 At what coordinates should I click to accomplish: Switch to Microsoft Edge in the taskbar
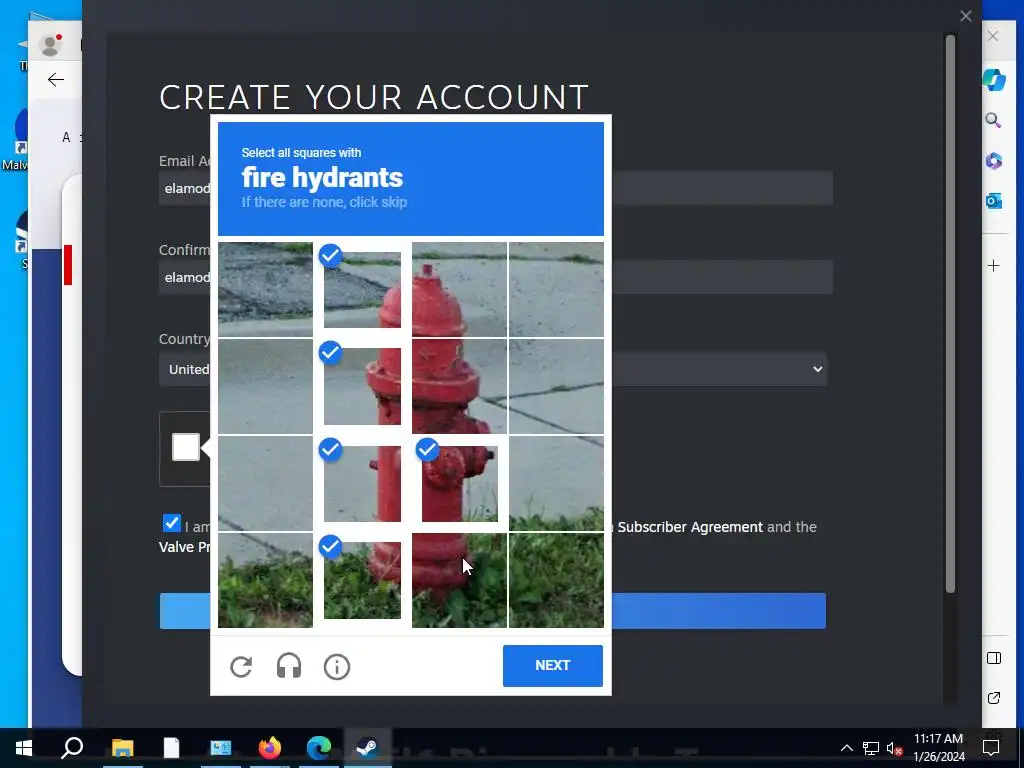coord(319,748)
